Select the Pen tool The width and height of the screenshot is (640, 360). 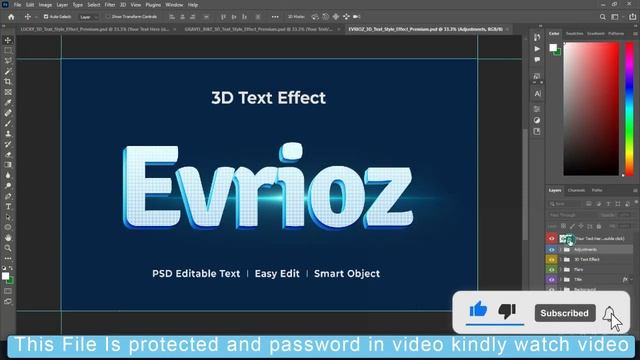click(8, 196)
